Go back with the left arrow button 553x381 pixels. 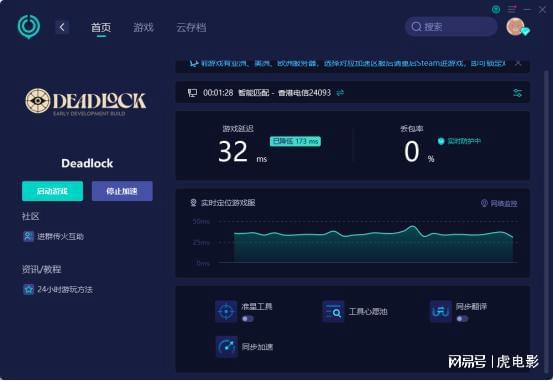[62, 27]
